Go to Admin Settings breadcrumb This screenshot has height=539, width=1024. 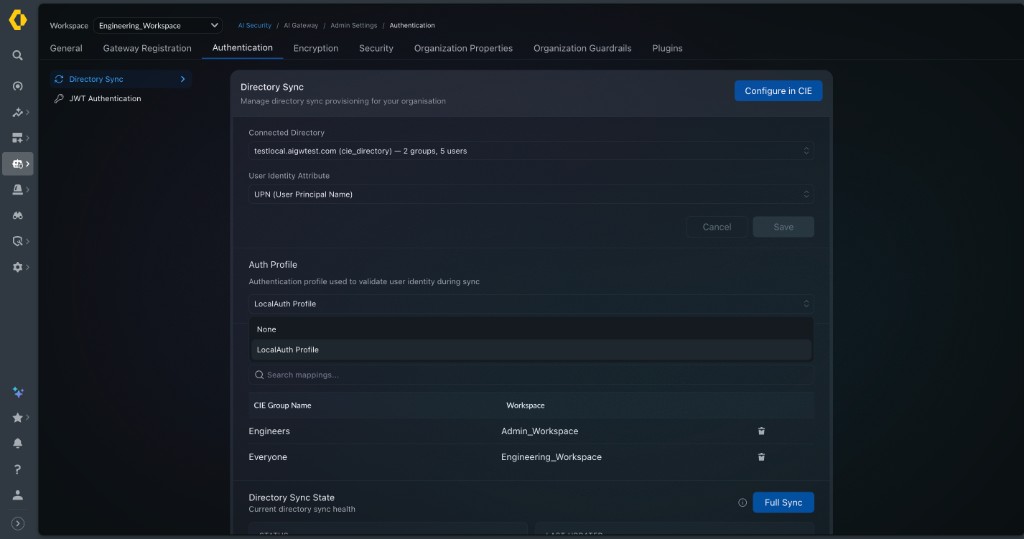[353, 25]
